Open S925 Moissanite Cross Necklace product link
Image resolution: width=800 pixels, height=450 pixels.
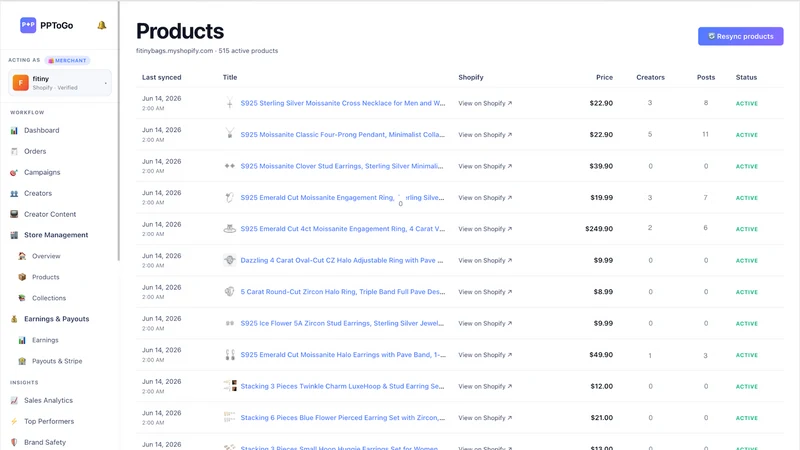click(x=342, y=103)
